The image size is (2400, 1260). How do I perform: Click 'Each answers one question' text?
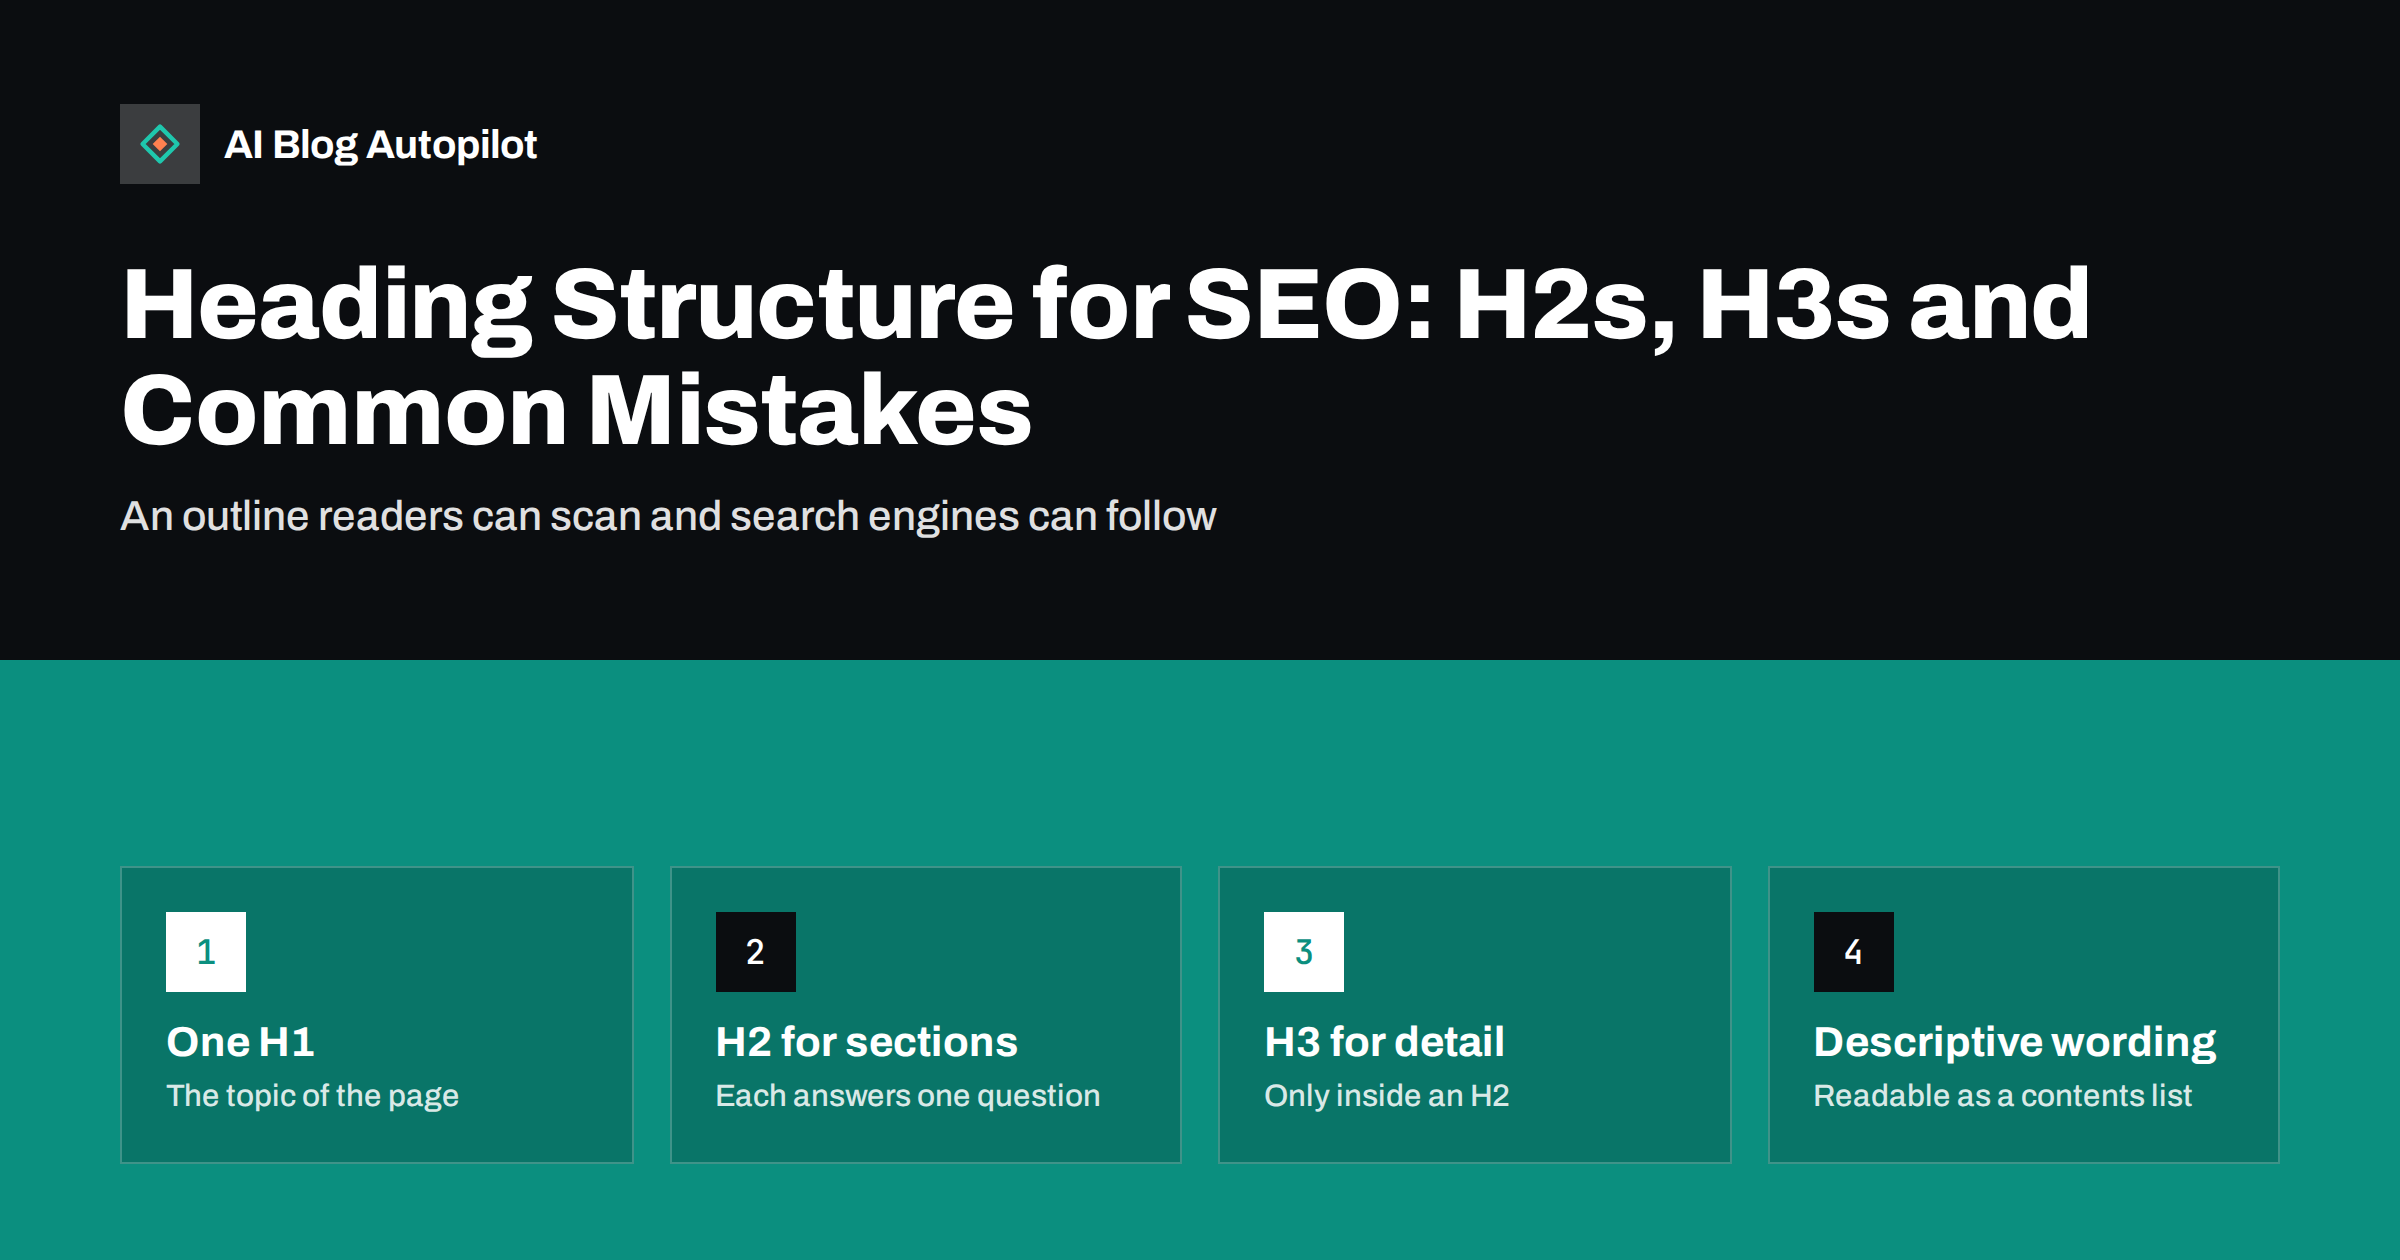[x=908, y=1096]
